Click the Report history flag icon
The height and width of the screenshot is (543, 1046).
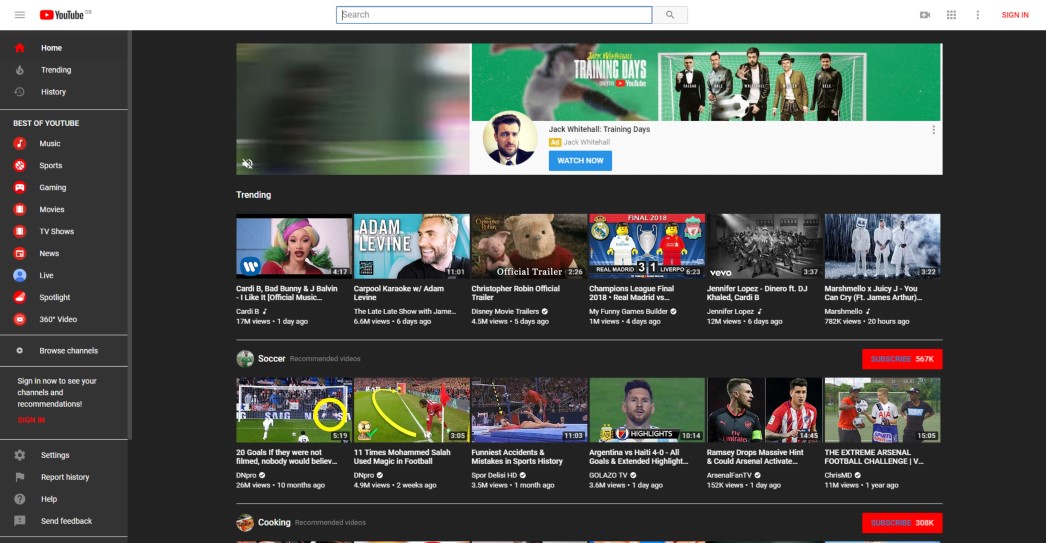[20, 477]
